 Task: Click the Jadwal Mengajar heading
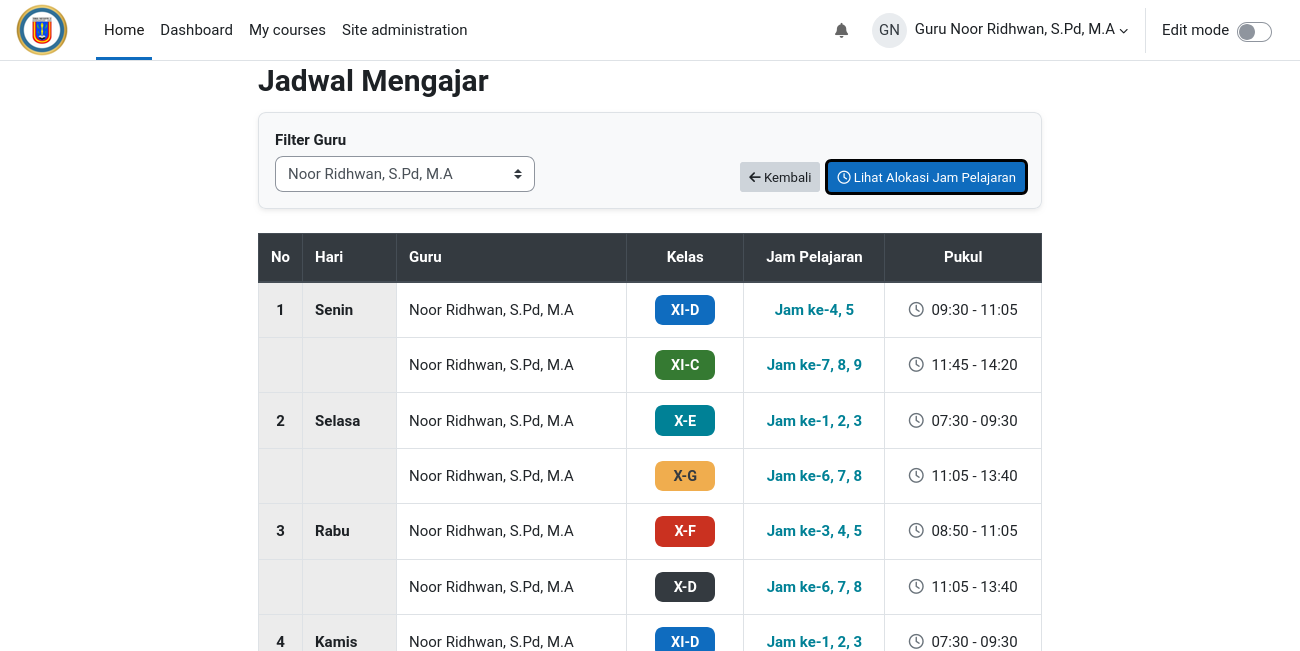click(373, 81)
